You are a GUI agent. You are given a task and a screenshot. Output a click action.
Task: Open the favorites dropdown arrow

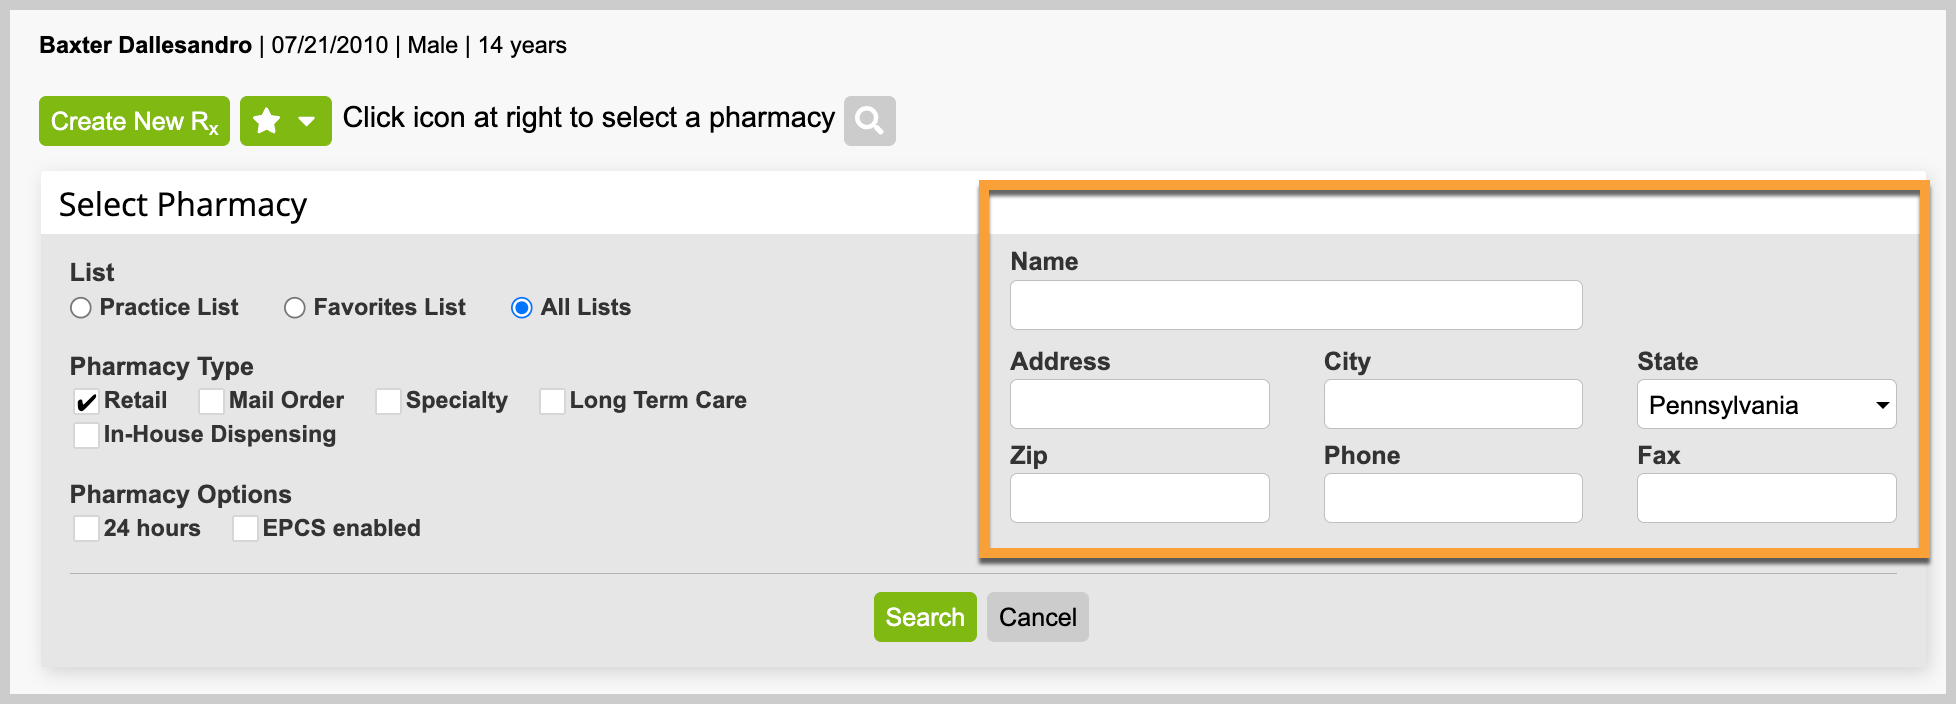307,121
